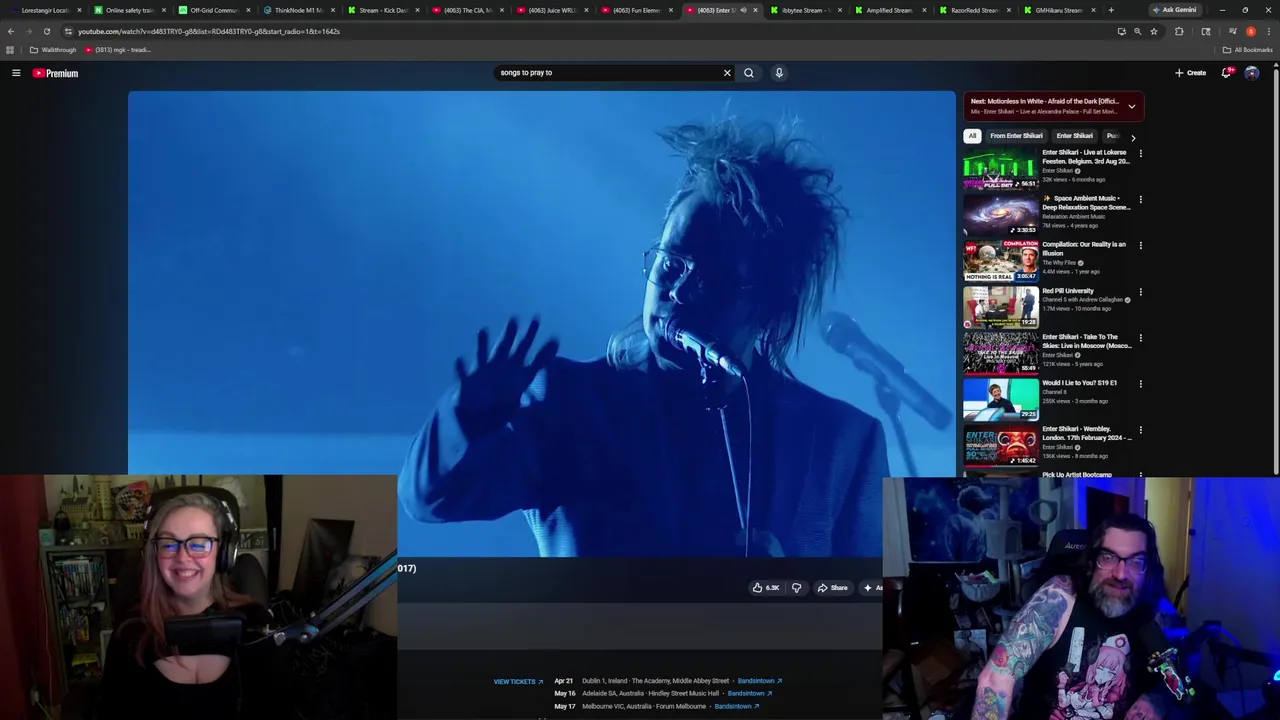Image resolution: width=1280 pixels, height=720 pixels.
Task: Go to YouTube Premium home logo
Action: (55, 73)
